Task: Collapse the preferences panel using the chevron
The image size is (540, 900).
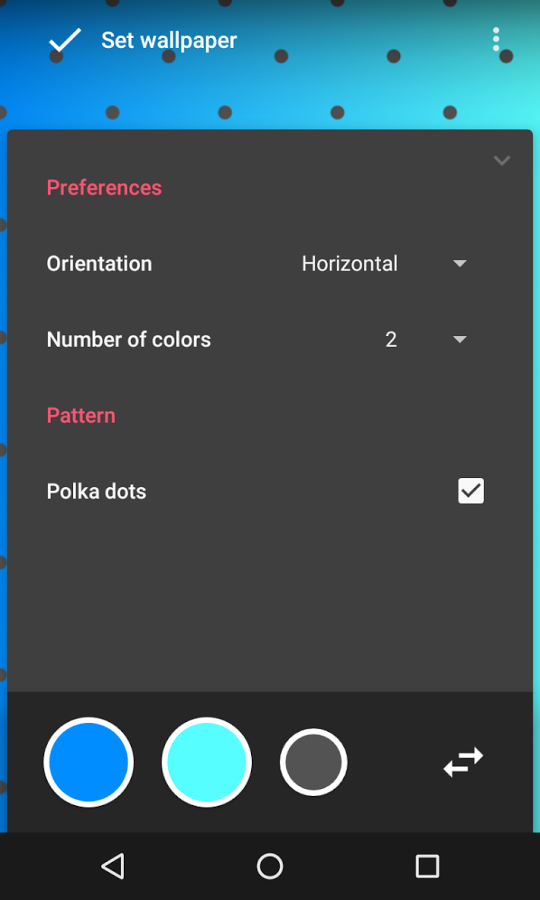Action: (x=502, y=160)
